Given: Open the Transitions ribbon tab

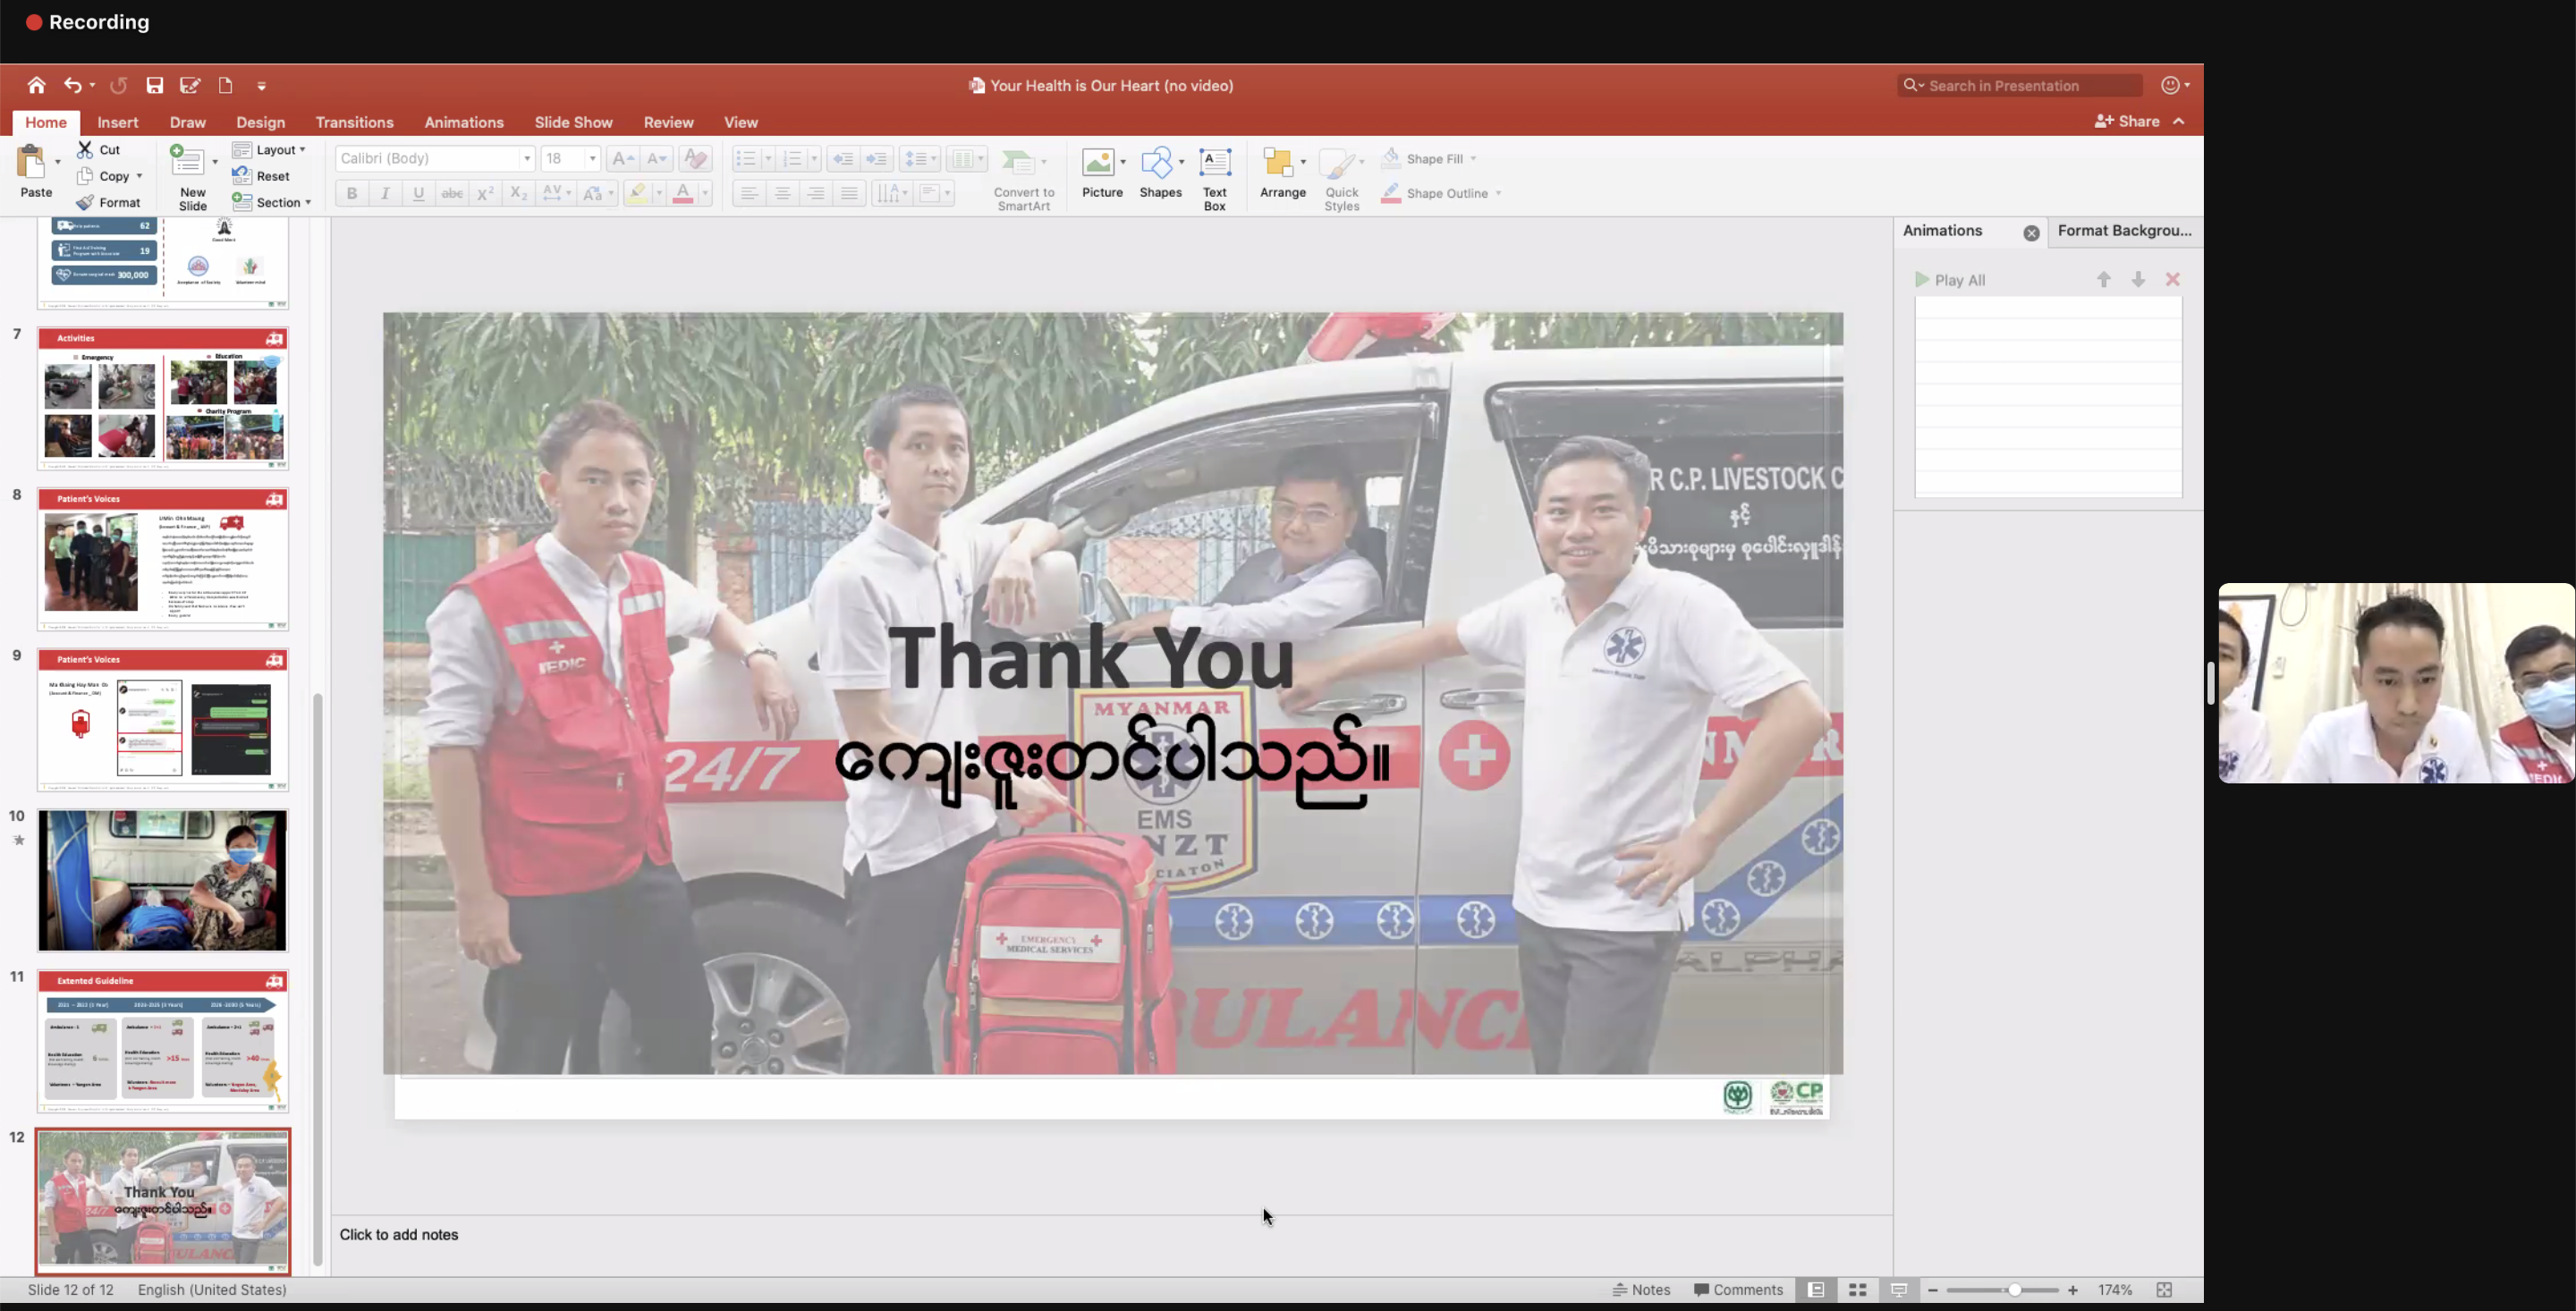Looking at the screenshot, I should (x=354, y=122).
